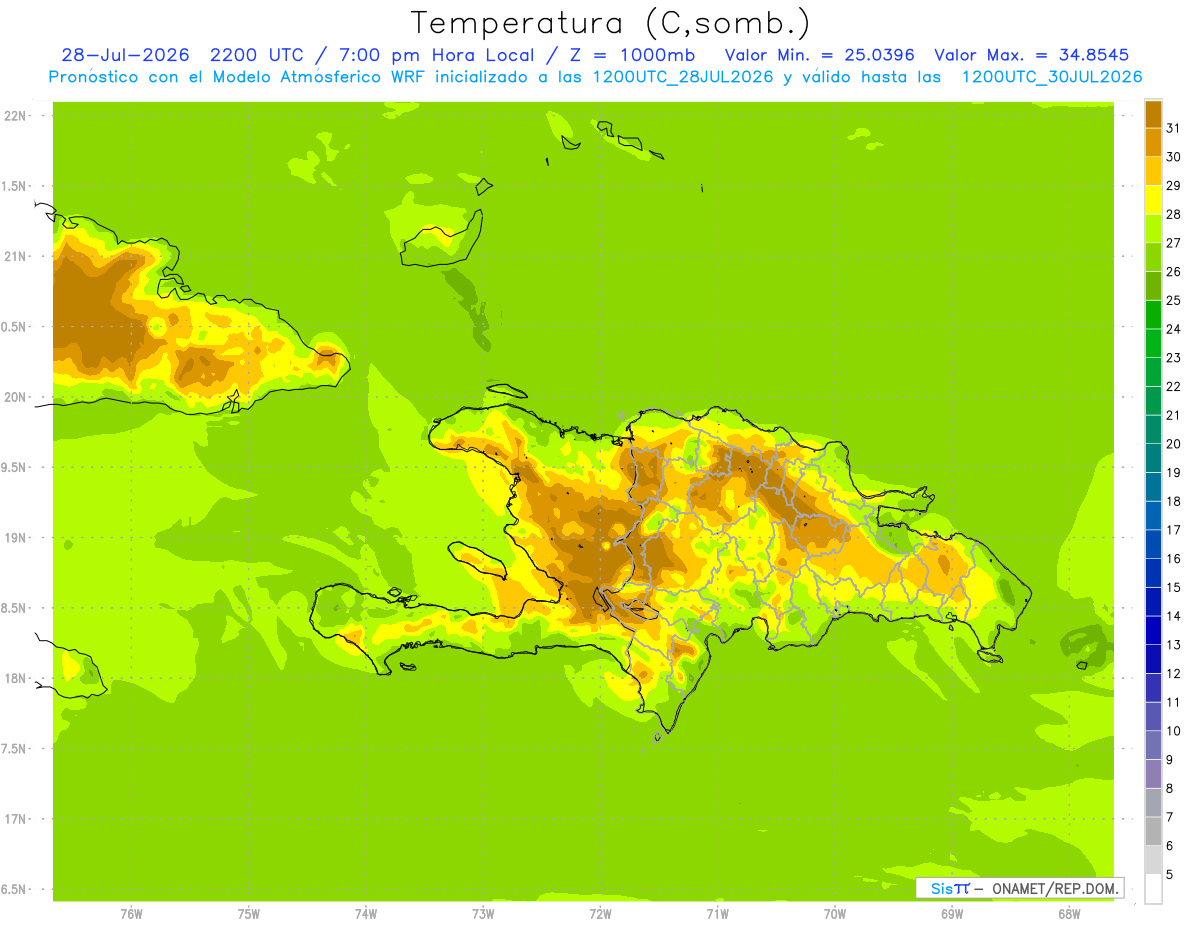Pick legend swatch between 27 and 28

click(x=1153, y=229)
